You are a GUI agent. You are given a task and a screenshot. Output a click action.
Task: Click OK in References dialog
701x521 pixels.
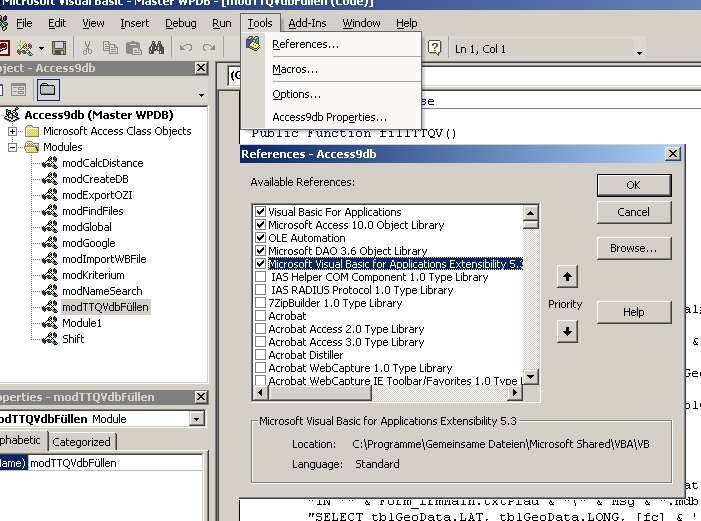633,185
